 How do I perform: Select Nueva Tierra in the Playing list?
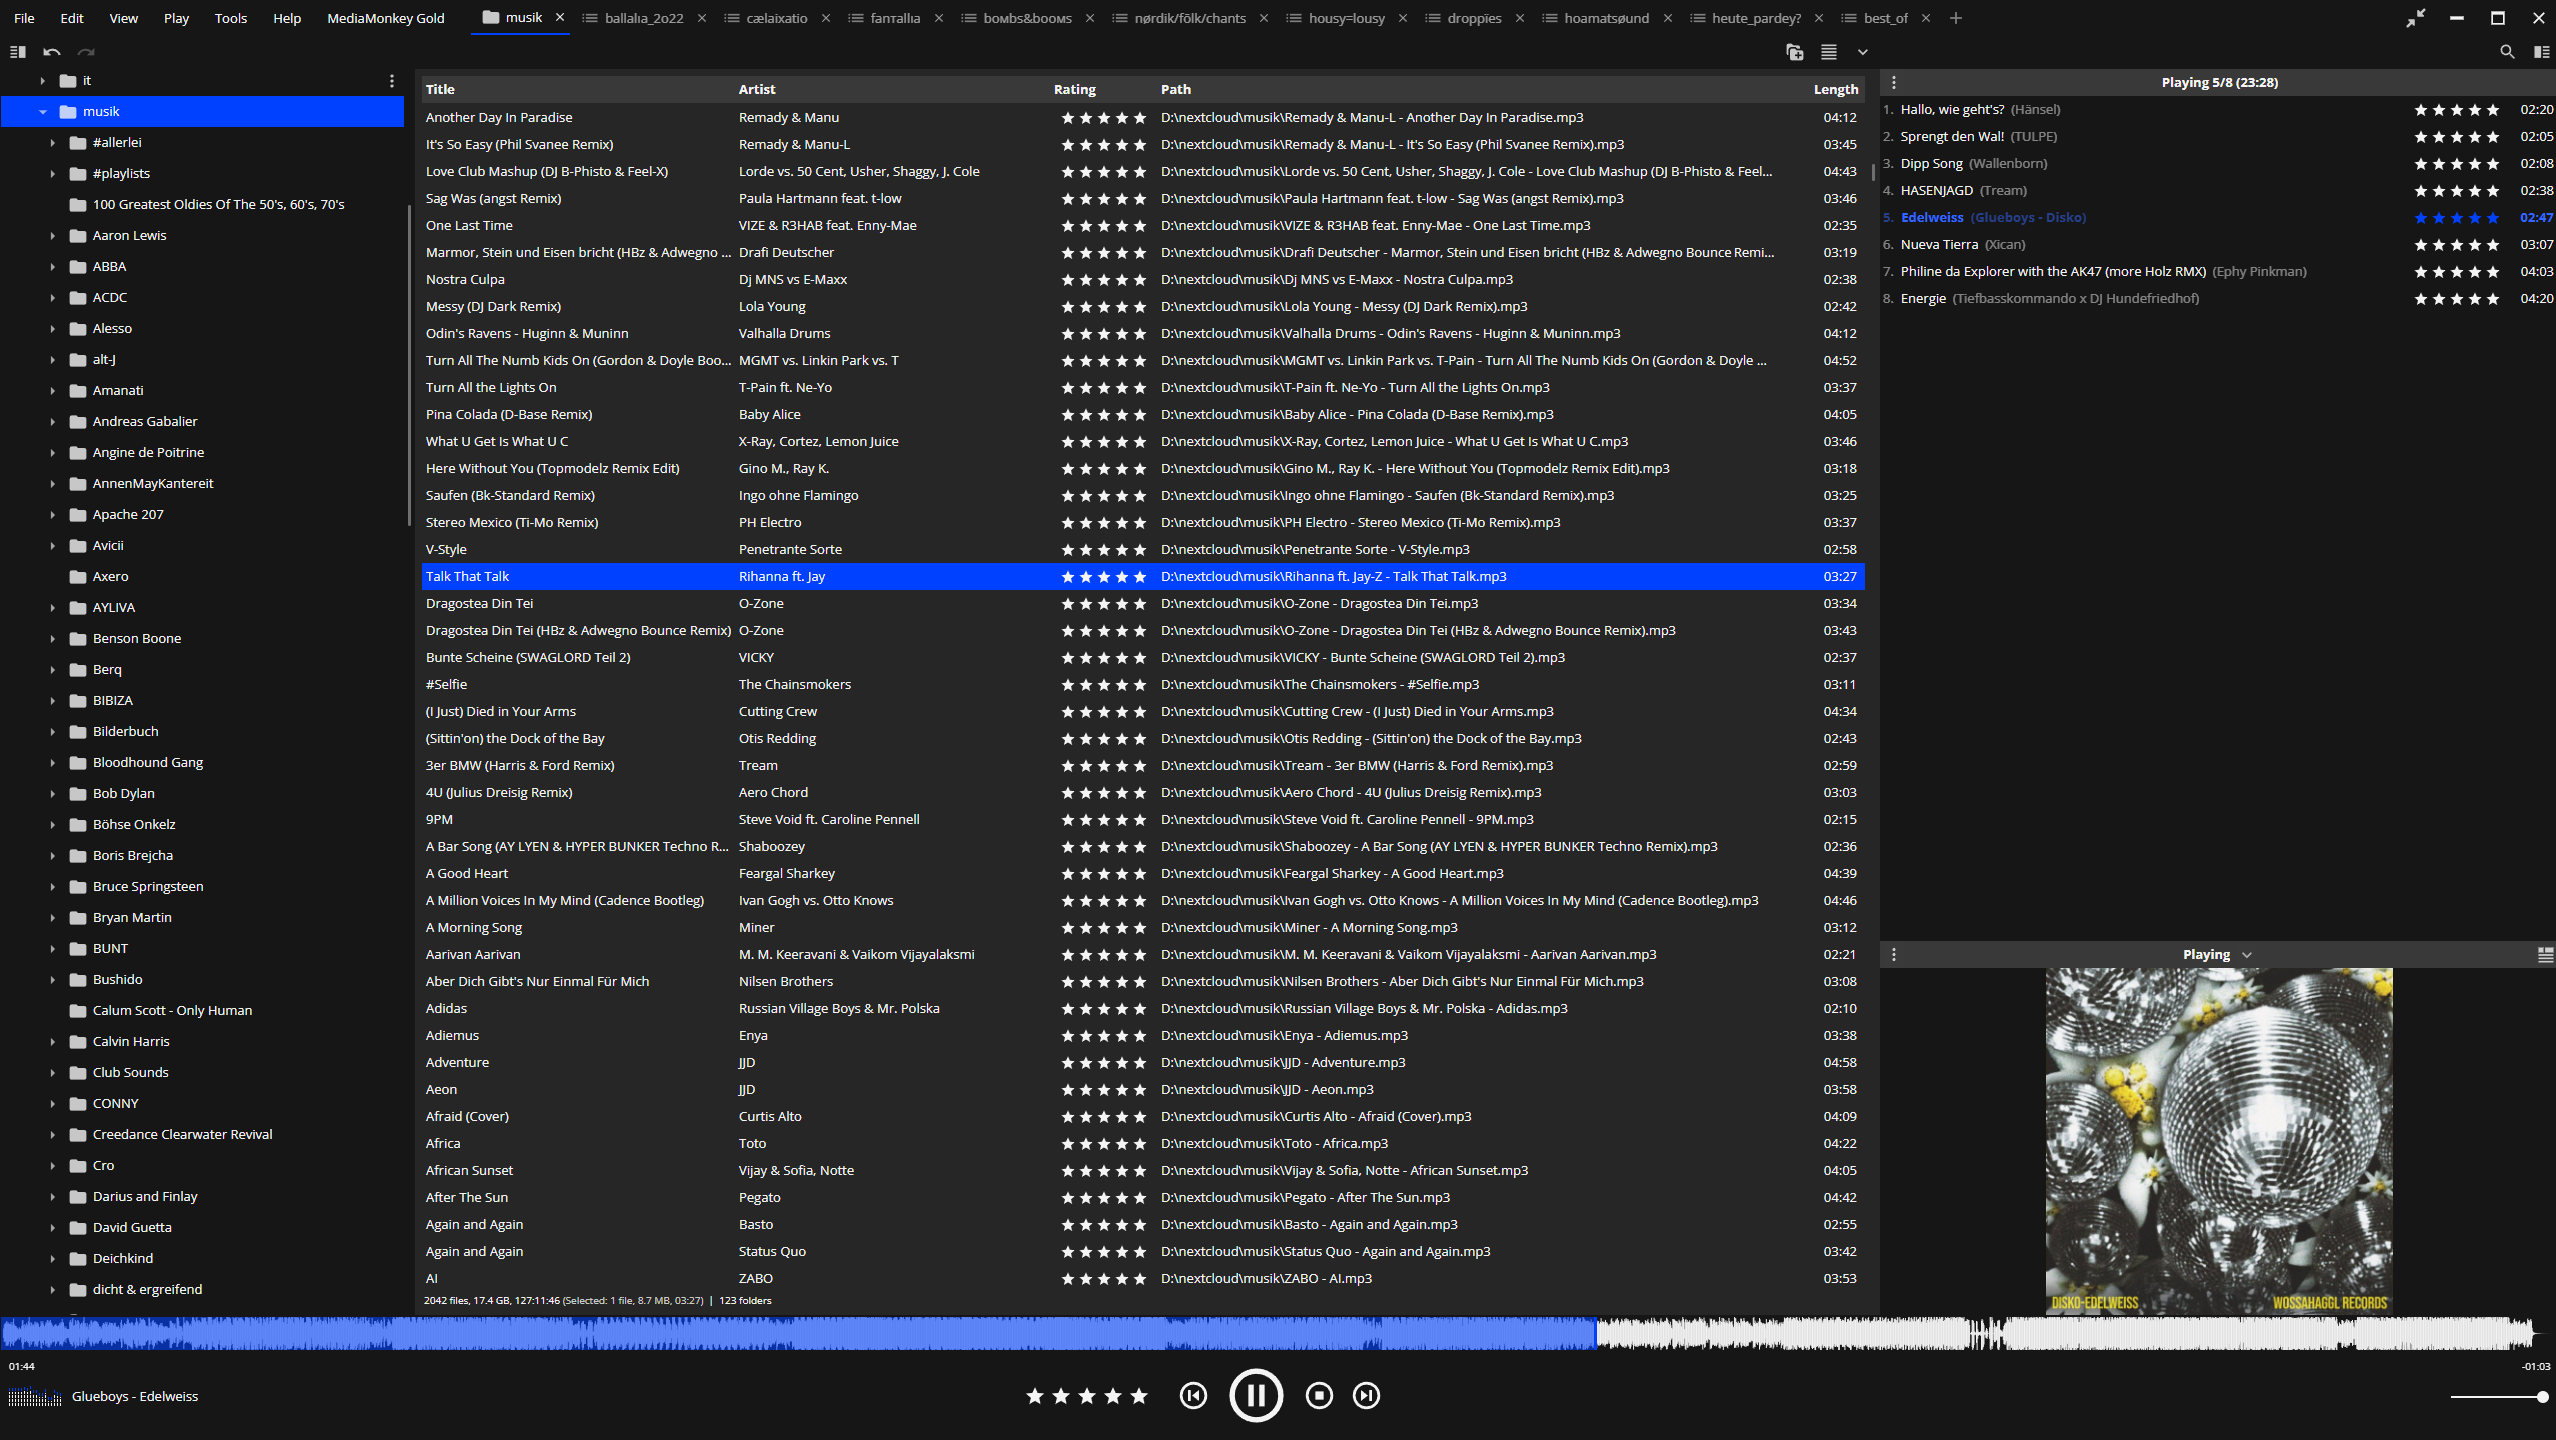[x=2218, y=245]
